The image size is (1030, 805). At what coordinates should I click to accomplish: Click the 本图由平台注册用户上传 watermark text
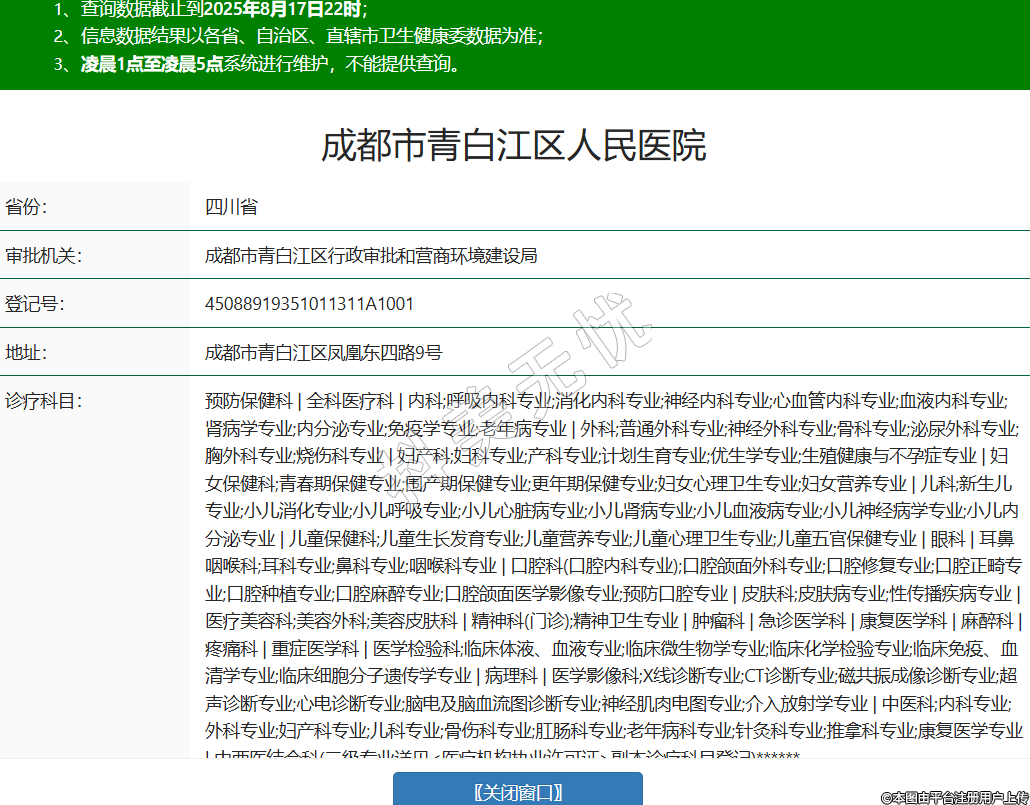(954, 796)
